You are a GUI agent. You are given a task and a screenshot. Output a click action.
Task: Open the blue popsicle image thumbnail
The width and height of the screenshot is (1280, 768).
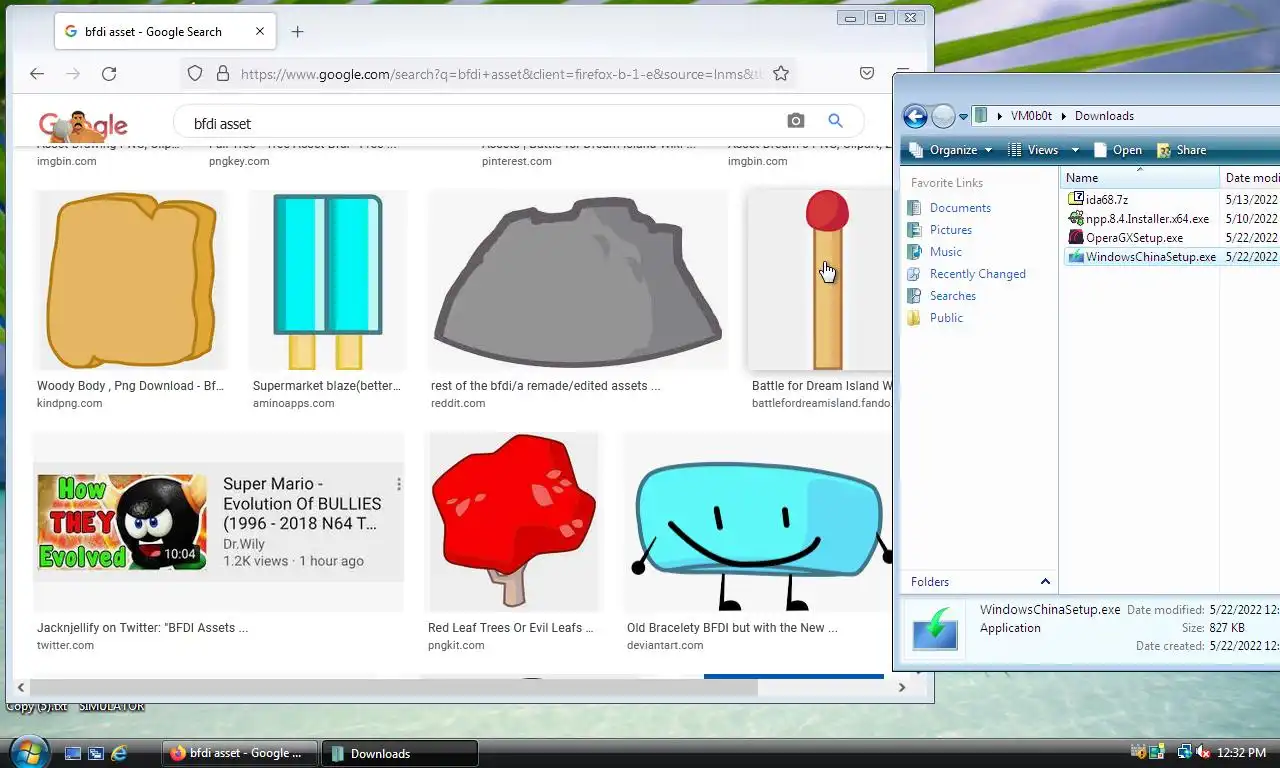(x=328, y=281)
